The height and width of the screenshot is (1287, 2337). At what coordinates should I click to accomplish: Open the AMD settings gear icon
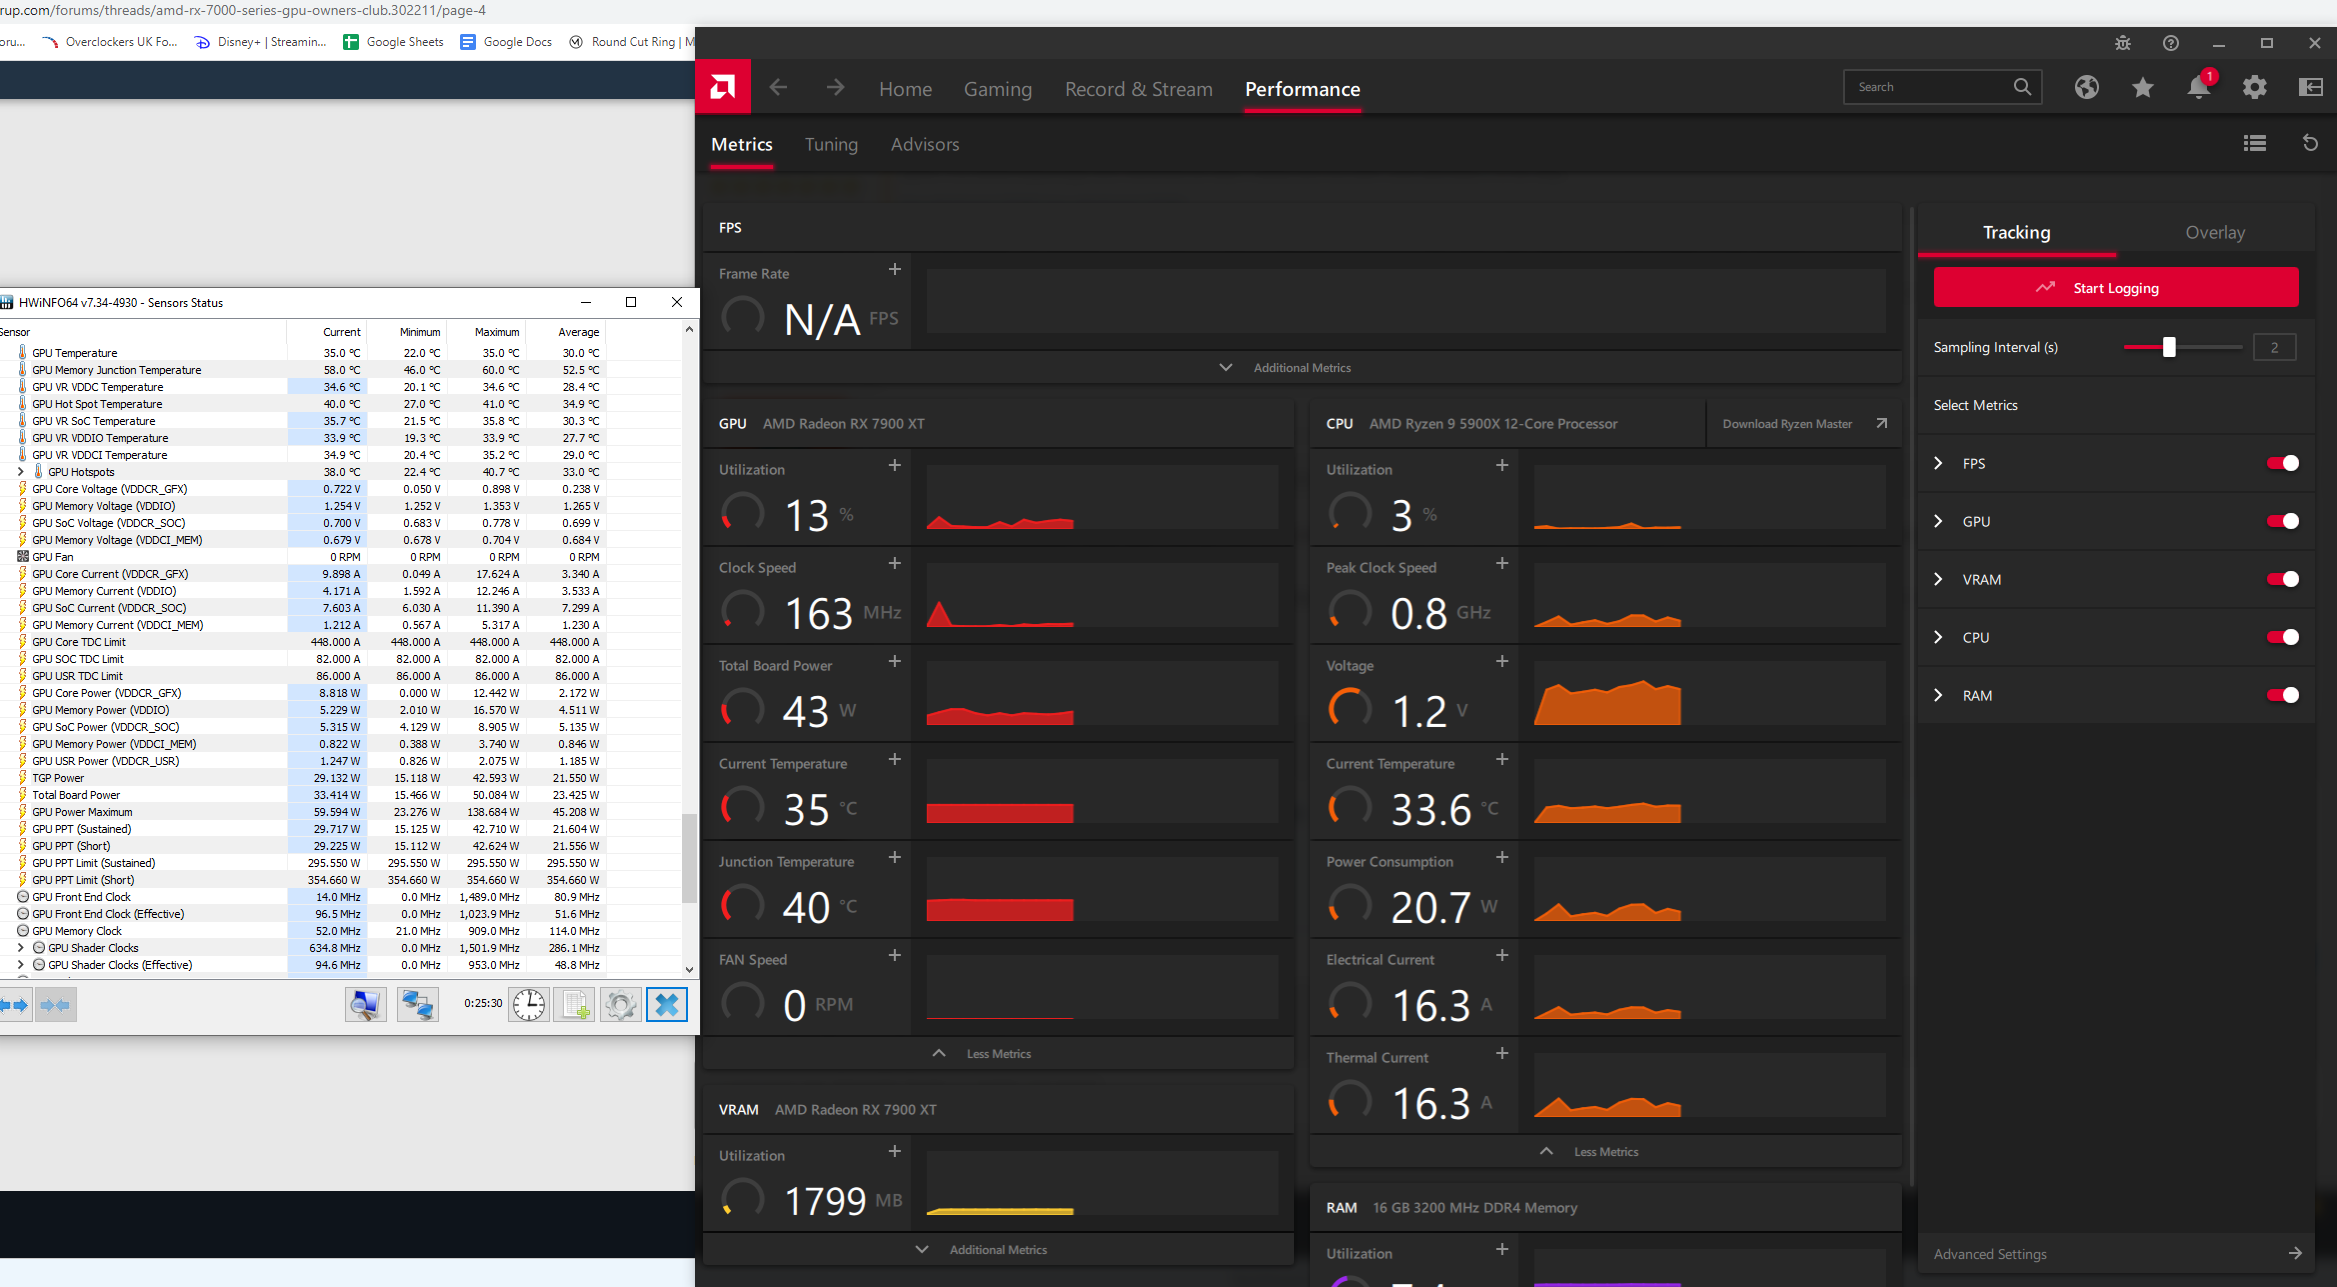pyautogui.click(x=2254, y=87)
